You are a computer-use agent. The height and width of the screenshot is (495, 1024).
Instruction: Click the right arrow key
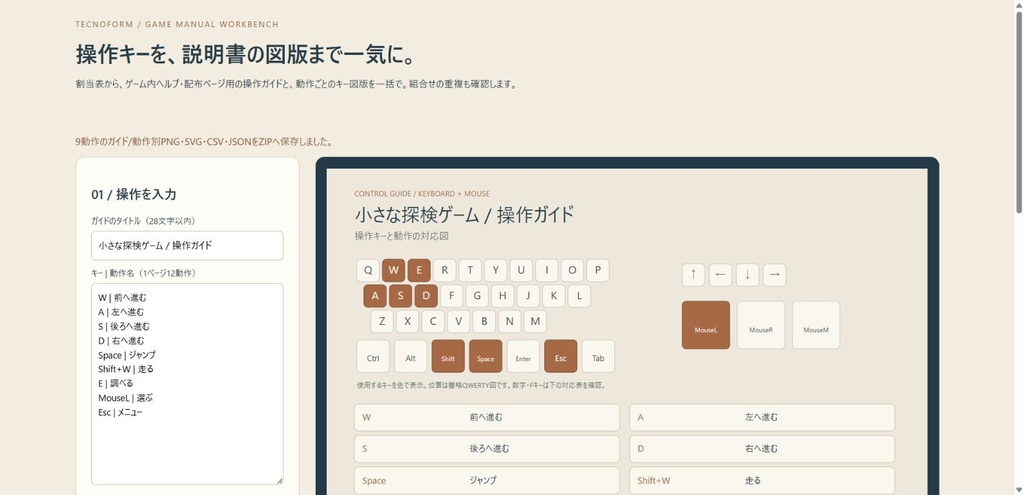pos(775,275)
